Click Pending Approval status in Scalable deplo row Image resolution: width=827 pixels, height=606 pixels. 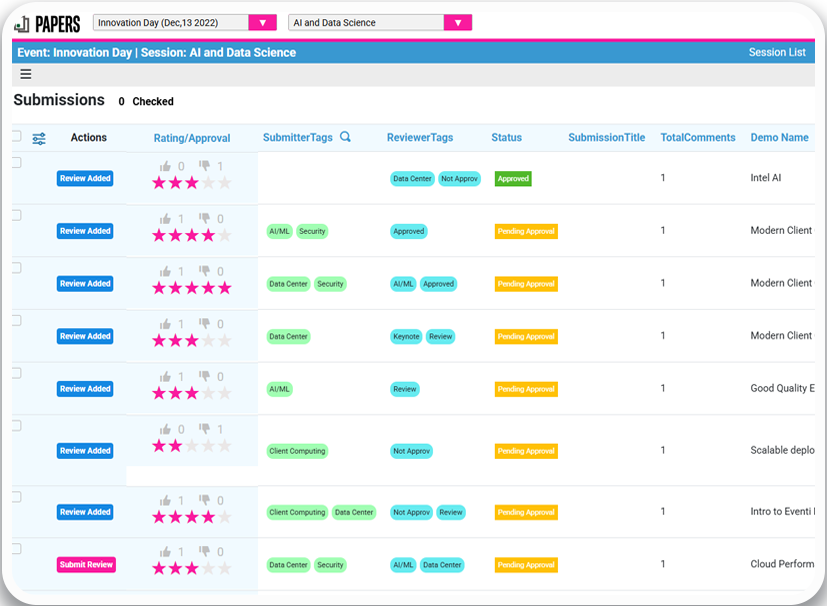click(526, 451)
